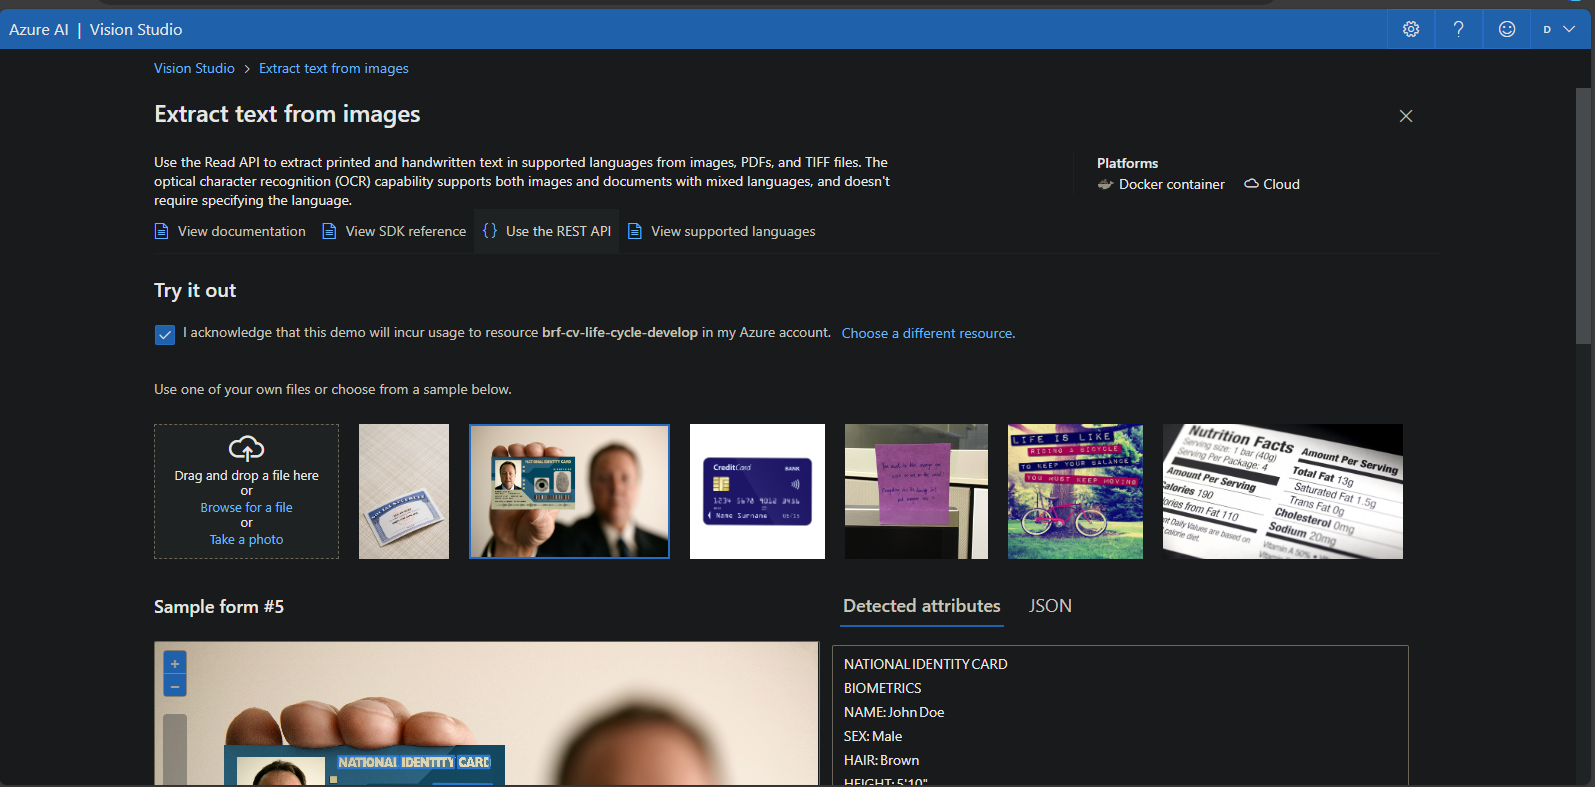Click the Azure AI header title

(39, 29)
